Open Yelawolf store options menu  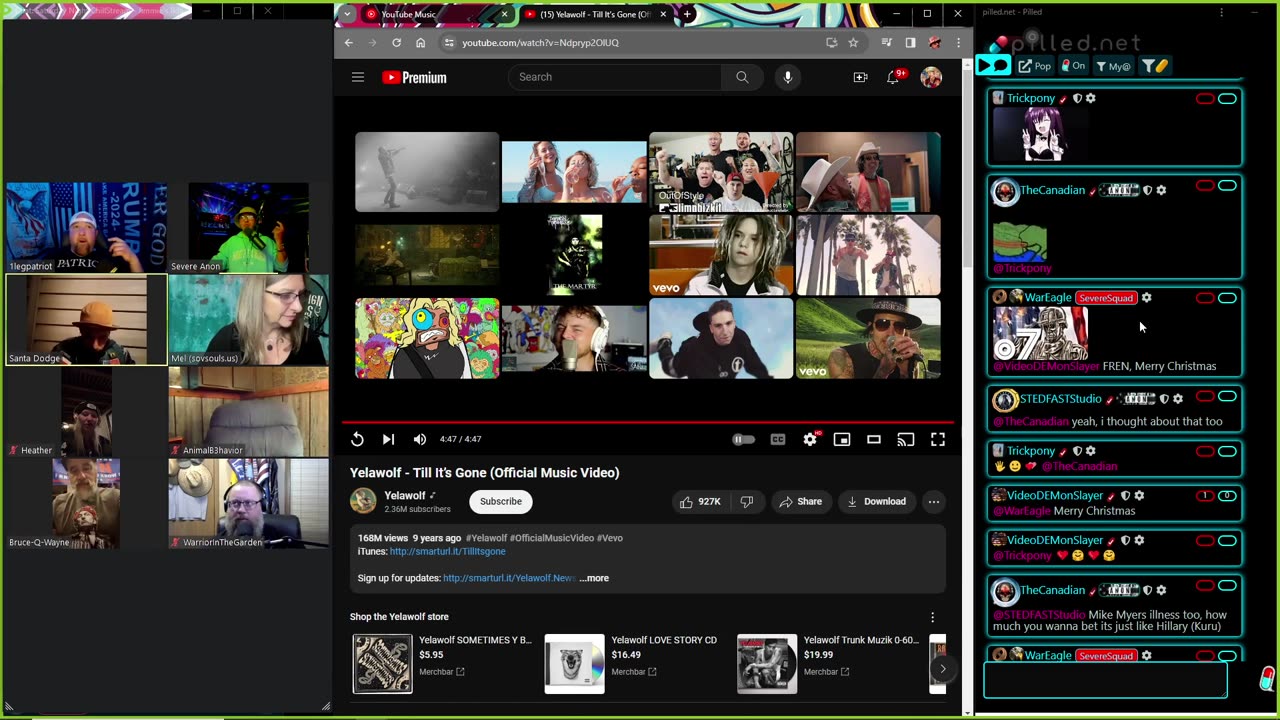pos(932,617)
